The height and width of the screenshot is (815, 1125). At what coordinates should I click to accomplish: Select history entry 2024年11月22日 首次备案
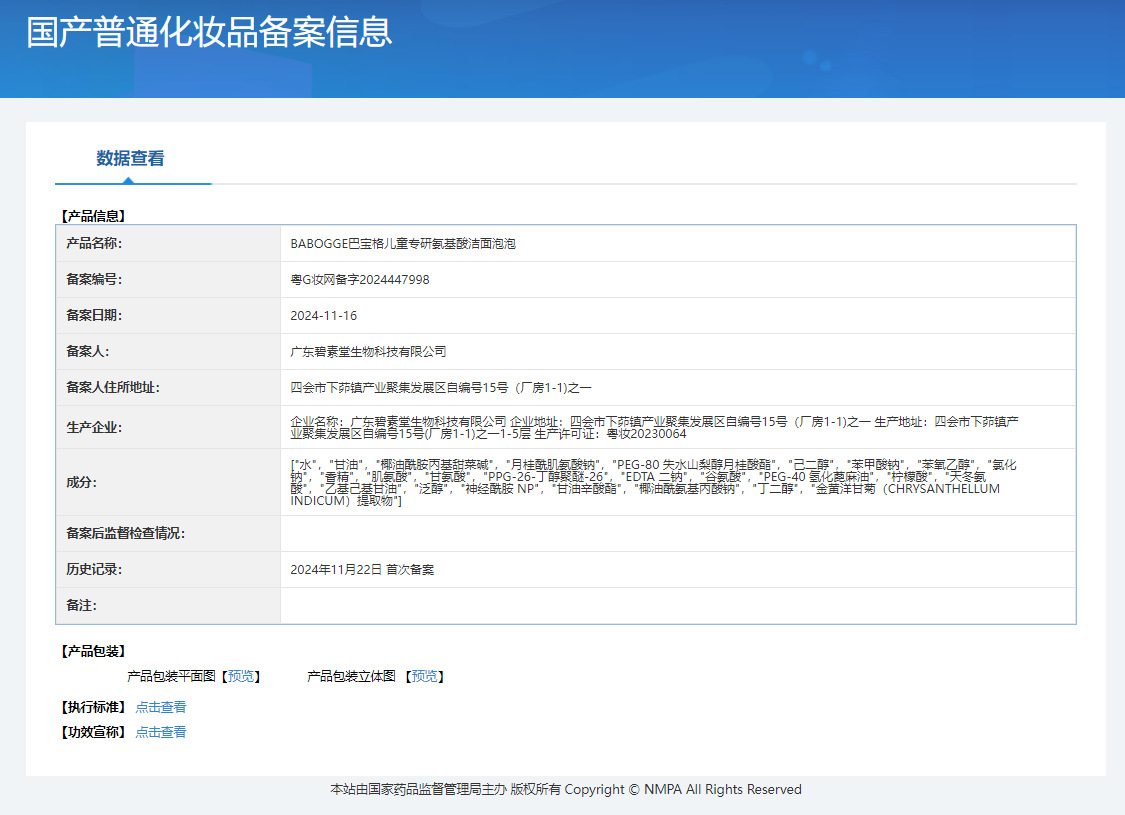click(362, 570)
